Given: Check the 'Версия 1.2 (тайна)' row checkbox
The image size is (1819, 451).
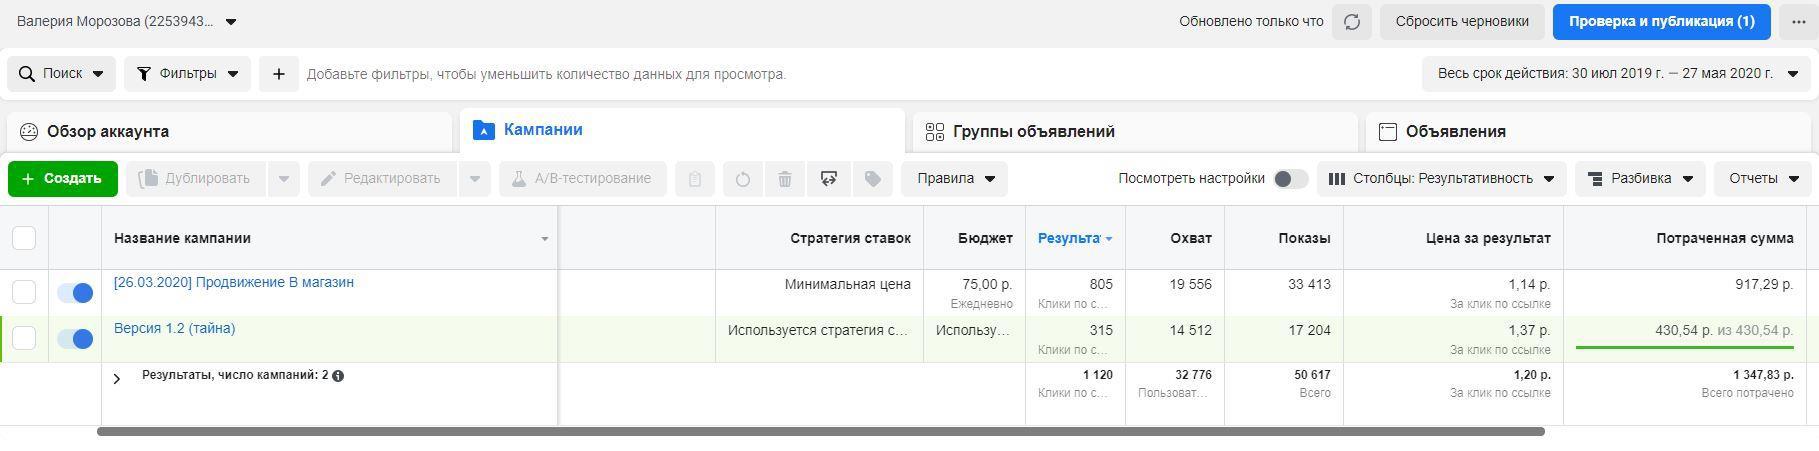Looking at the screenshot, I should coord(24,339).
